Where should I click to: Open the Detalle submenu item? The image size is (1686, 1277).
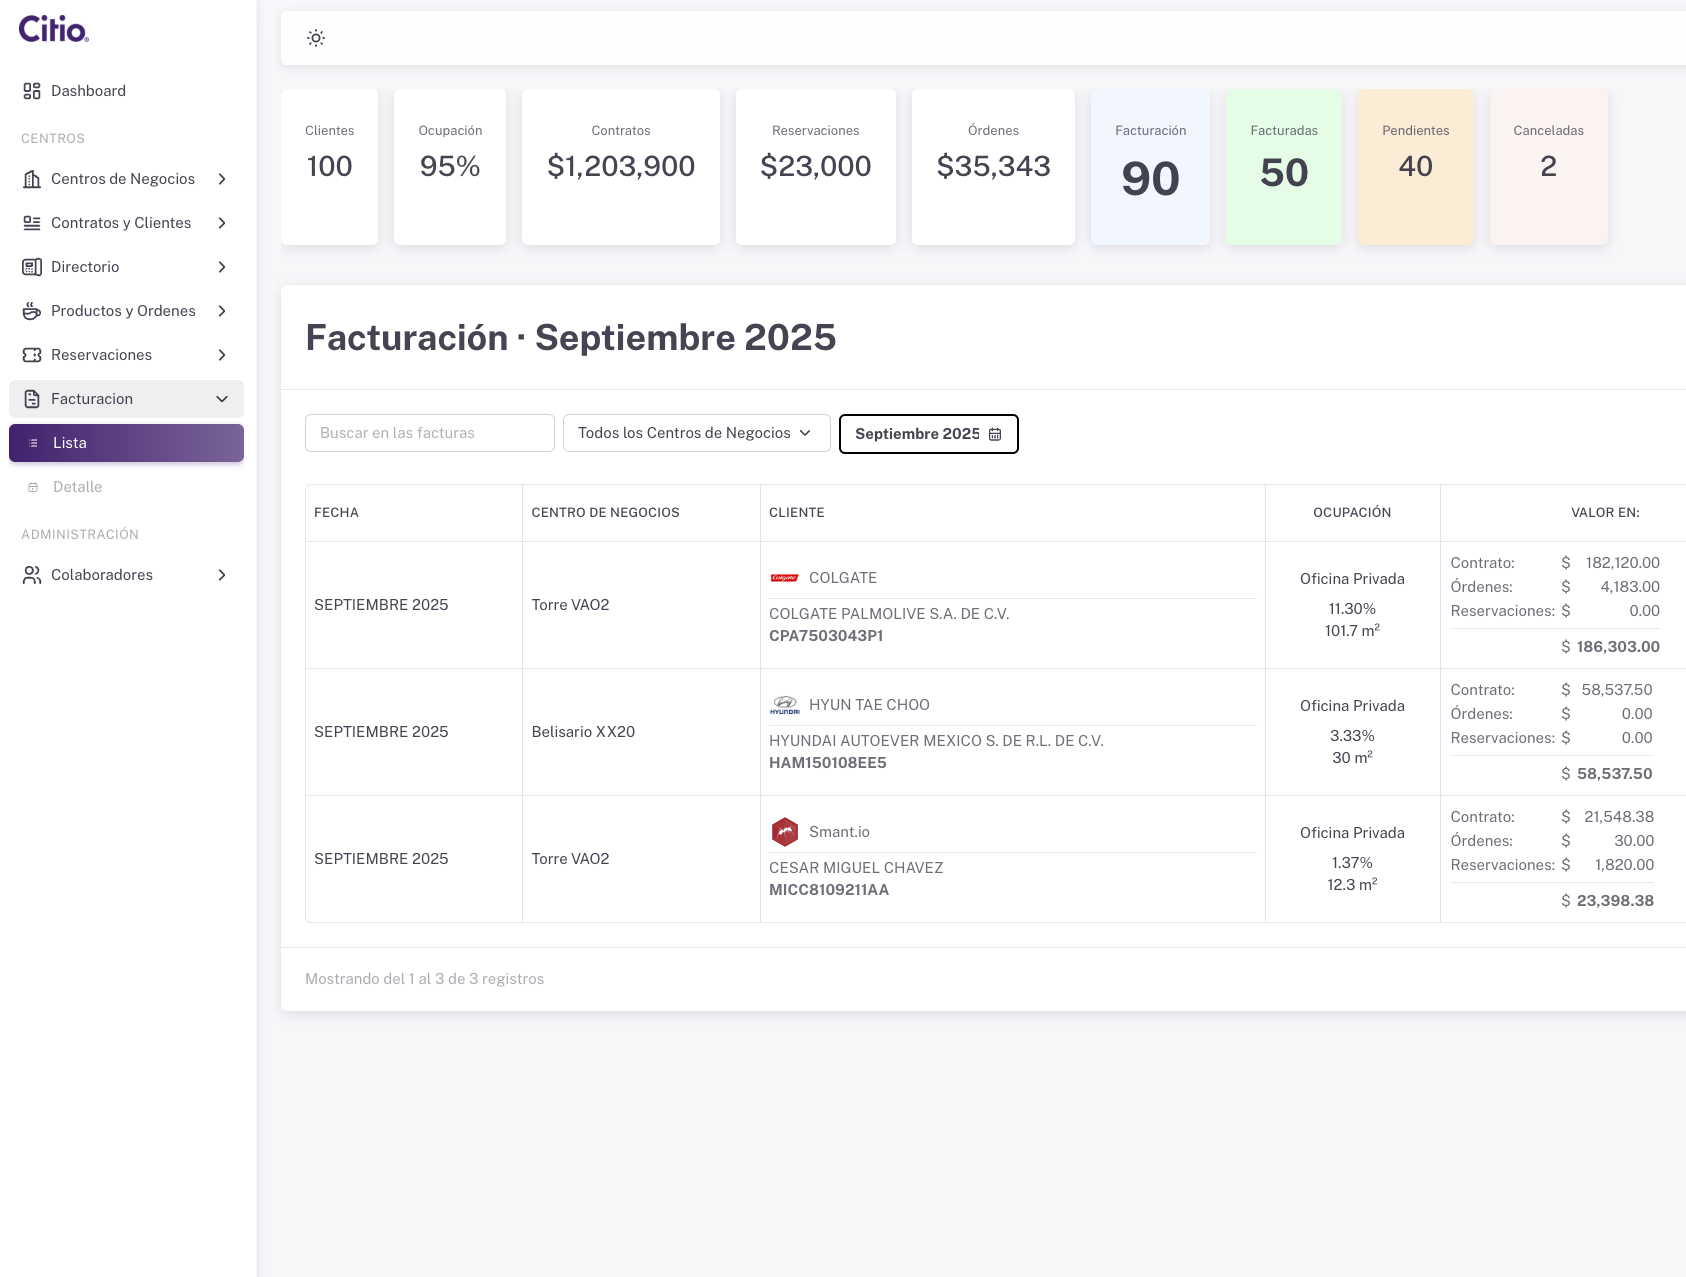click(77, 487)
